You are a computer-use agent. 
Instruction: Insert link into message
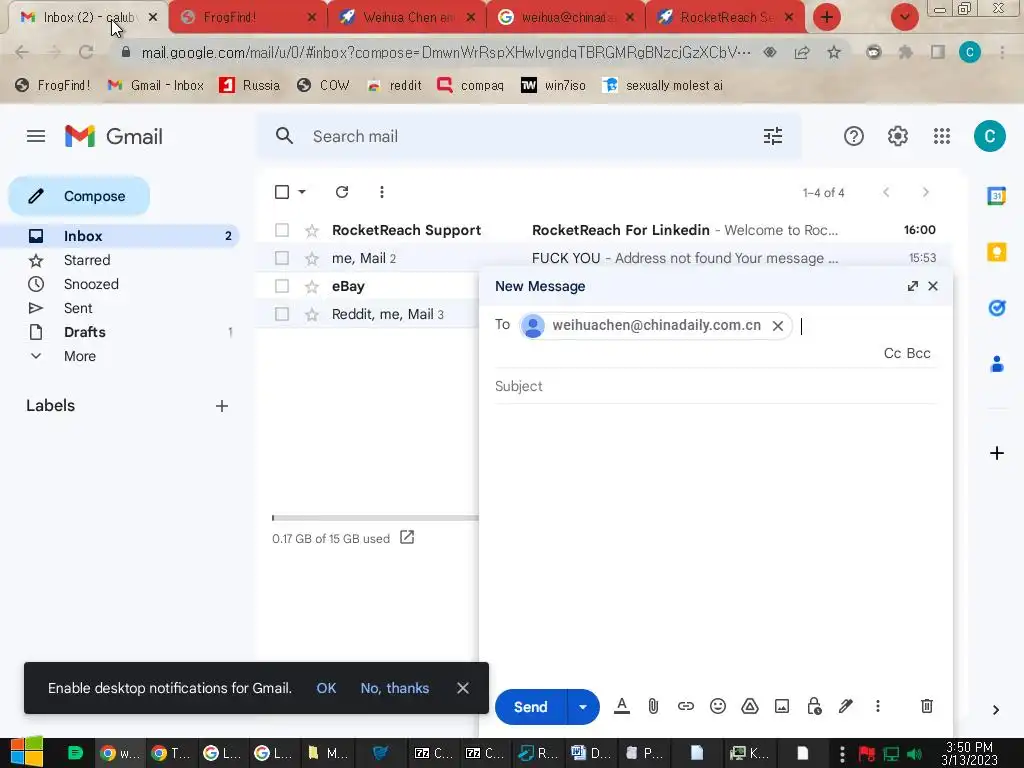pos(685,706)
